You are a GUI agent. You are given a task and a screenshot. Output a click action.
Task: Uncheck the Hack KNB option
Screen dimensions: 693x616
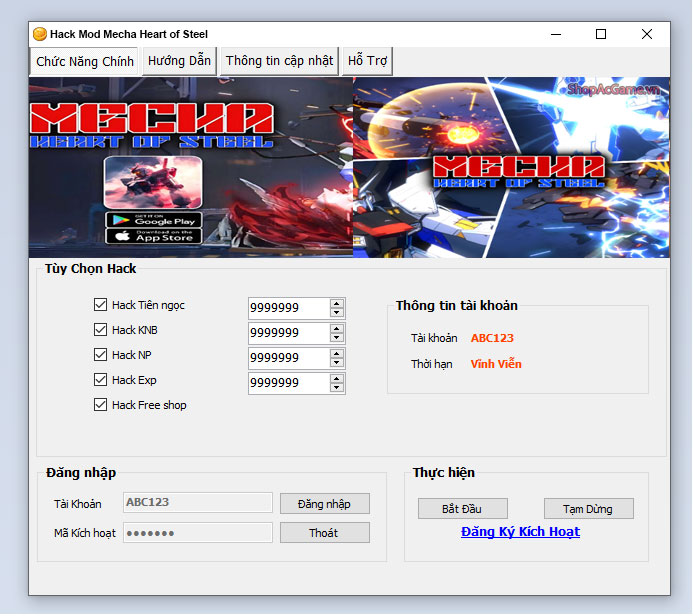coord(100,330)
